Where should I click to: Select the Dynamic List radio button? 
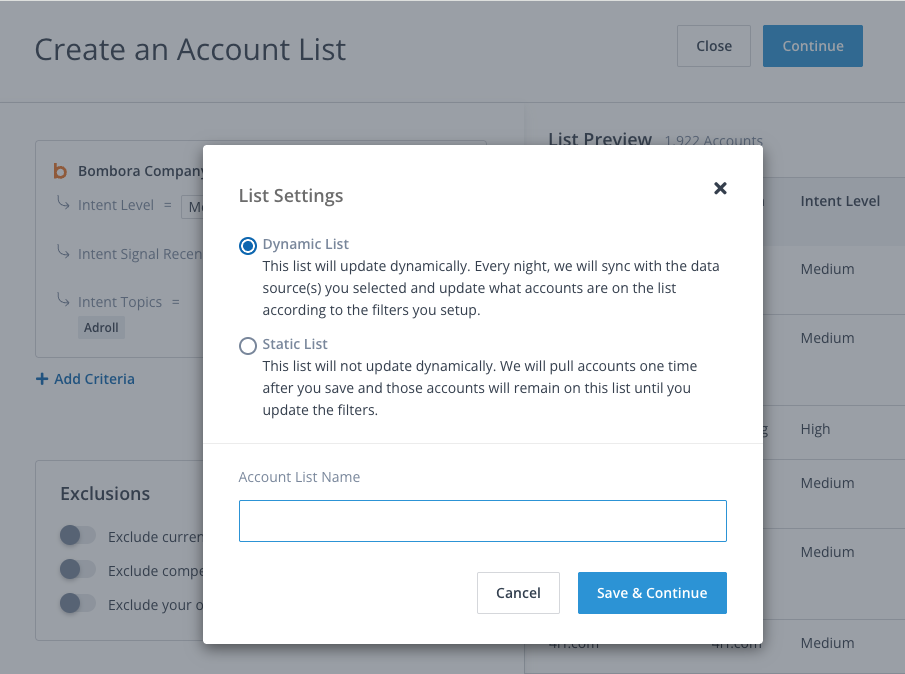point(248,246)
